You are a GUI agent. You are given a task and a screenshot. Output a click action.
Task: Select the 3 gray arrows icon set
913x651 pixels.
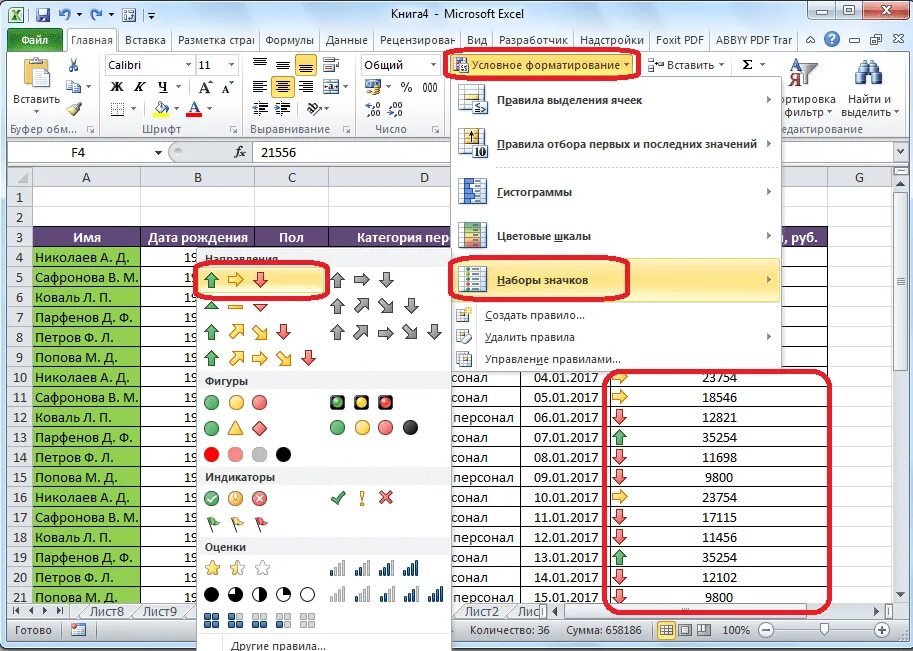point(362,280)
